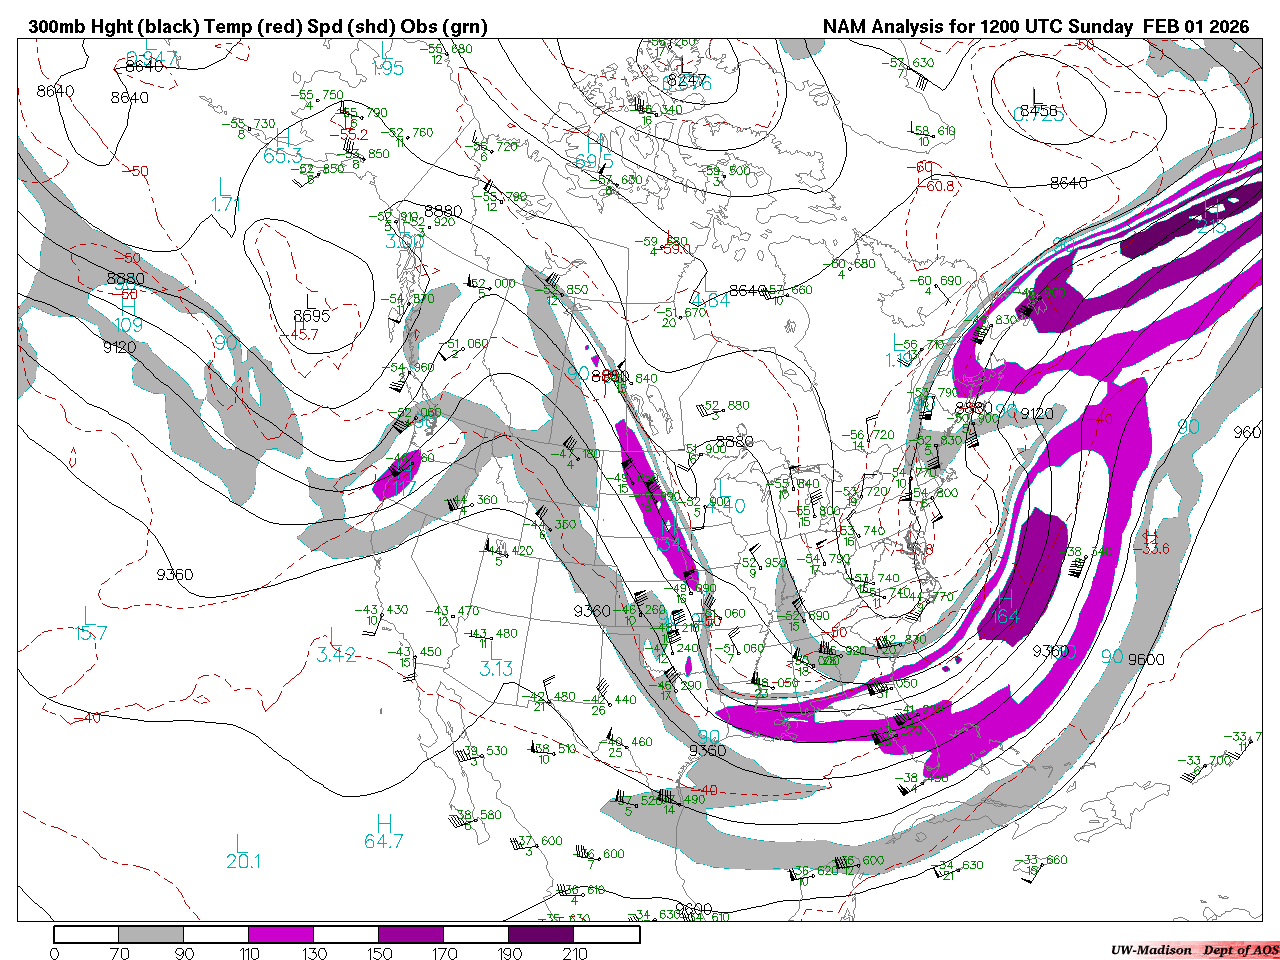Click the L 1.71 low marker
Image resolution: width=1280 pixels, height=960 pixels.
pos(226,195)
